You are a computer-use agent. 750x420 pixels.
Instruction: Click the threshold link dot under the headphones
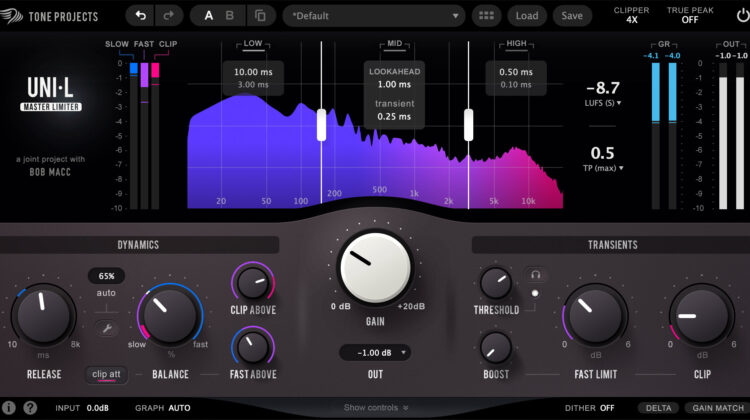535,293
